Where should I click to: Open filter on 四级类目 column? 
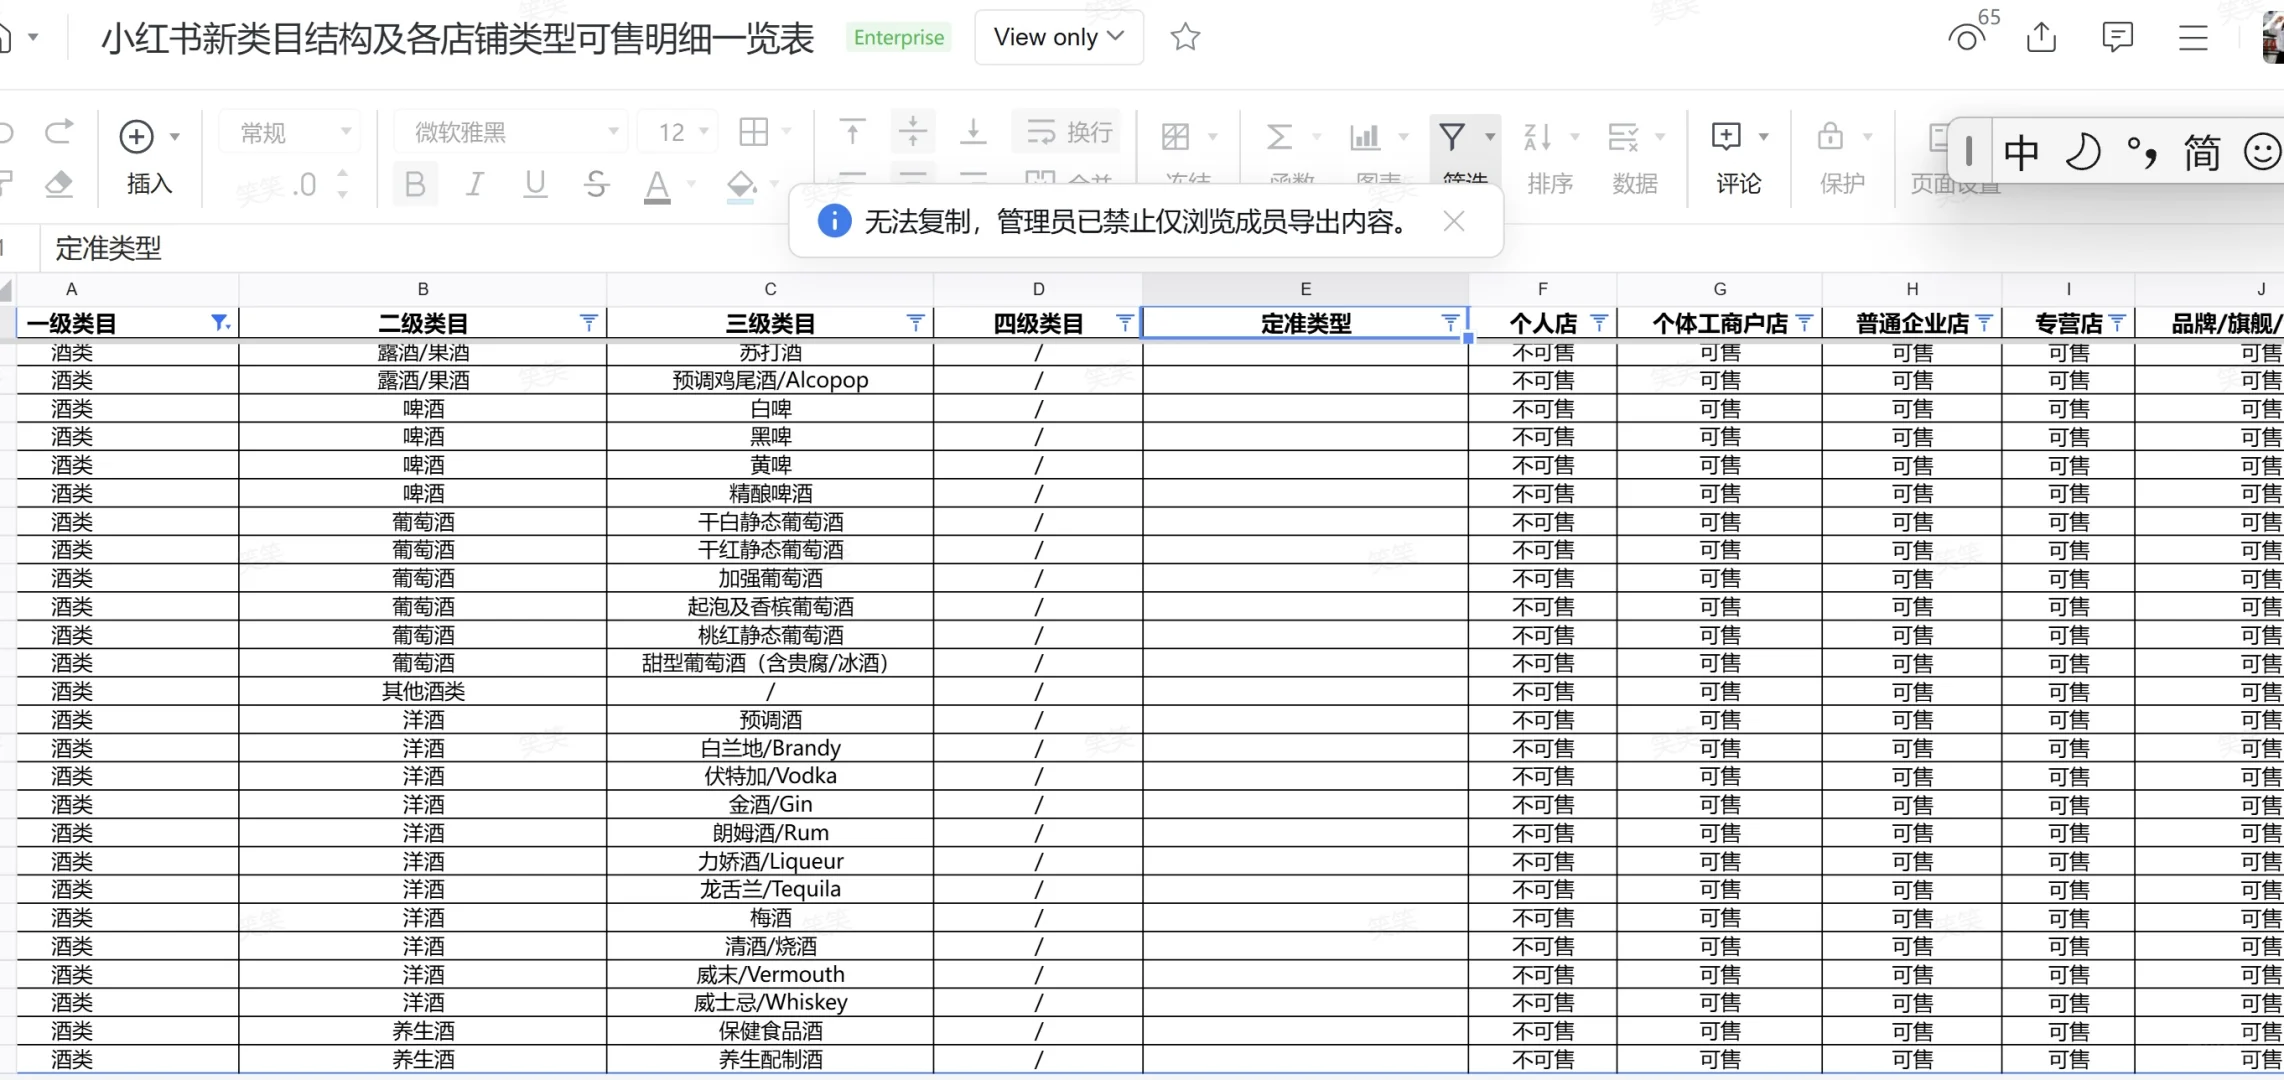(x=1124, y=322)
